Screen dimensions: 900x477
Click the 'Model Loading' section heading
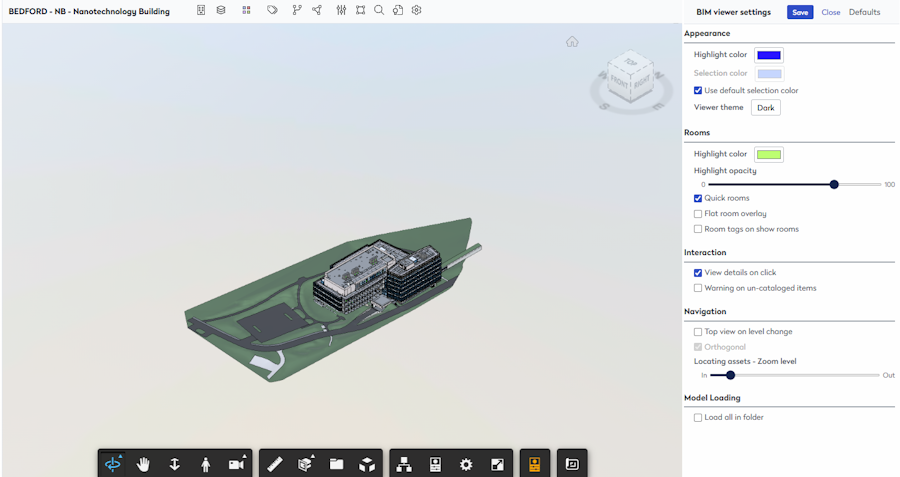712,398
